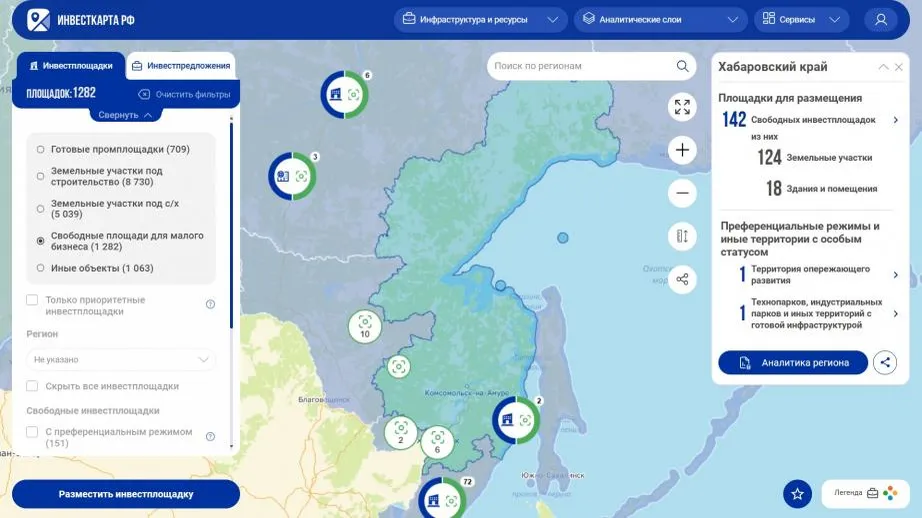Click the favorites star button
Image resolution: width=922 pixels, height=518 pixels.
797,493
